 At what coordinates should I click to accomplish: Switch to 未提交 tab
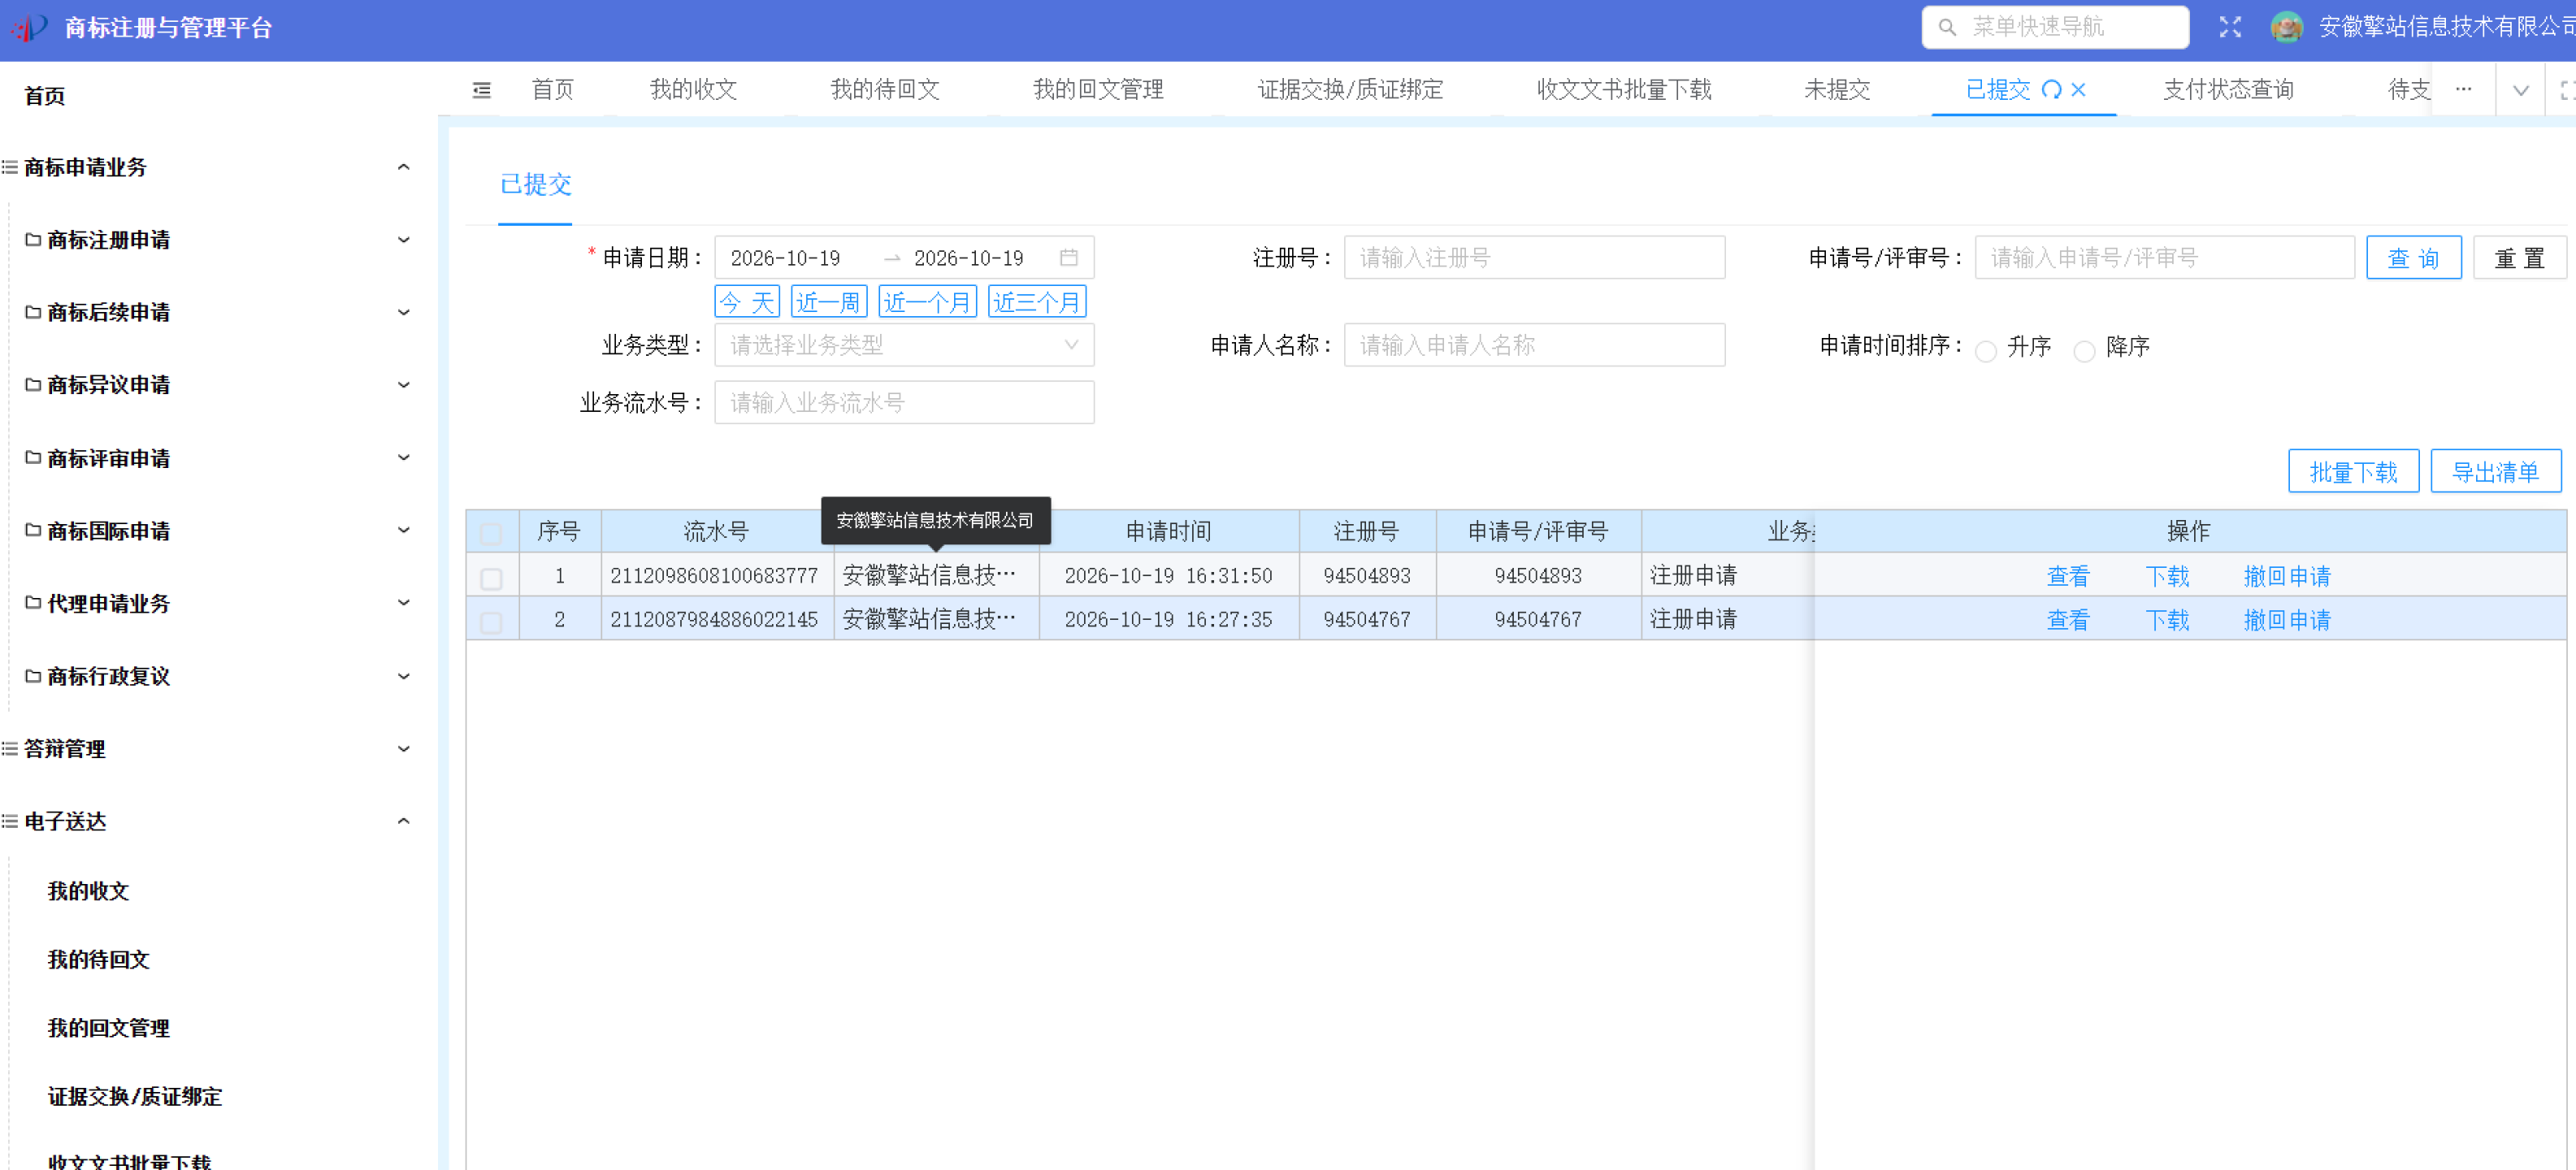1836,90
